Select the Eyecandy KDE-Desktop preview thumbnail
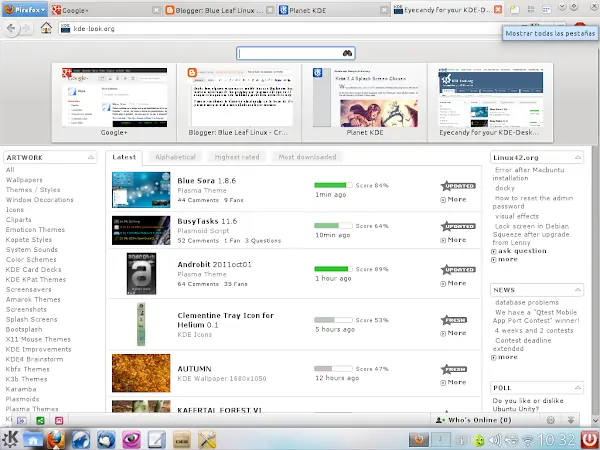This screenshot has height=450, width=600. (x=490, y=103)
